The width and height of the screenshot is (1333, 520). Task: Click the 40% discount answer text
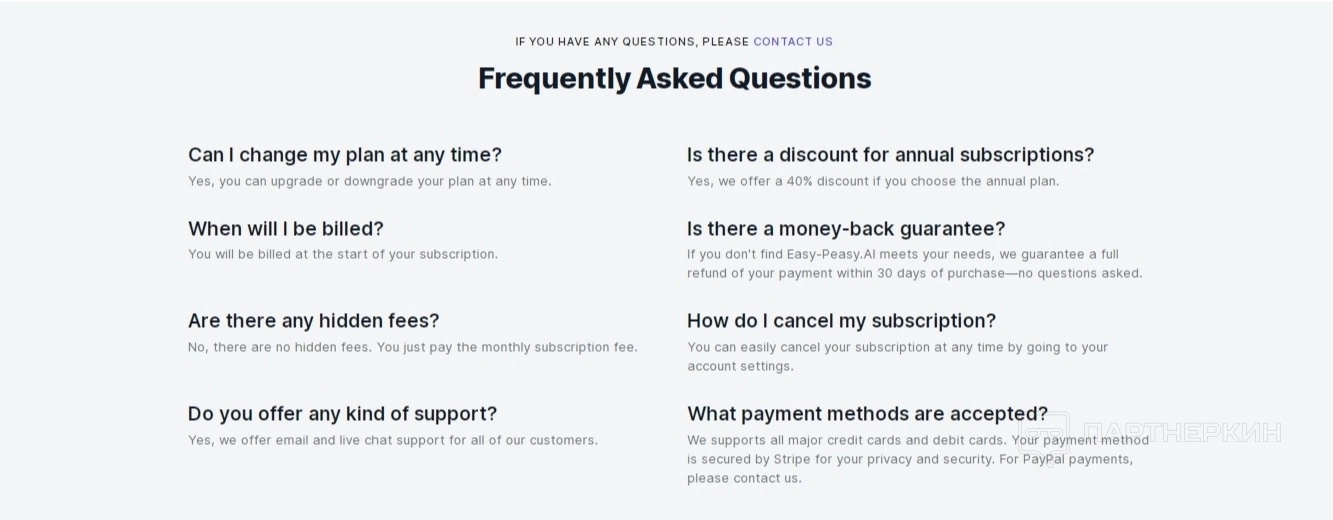coord(872,181)
